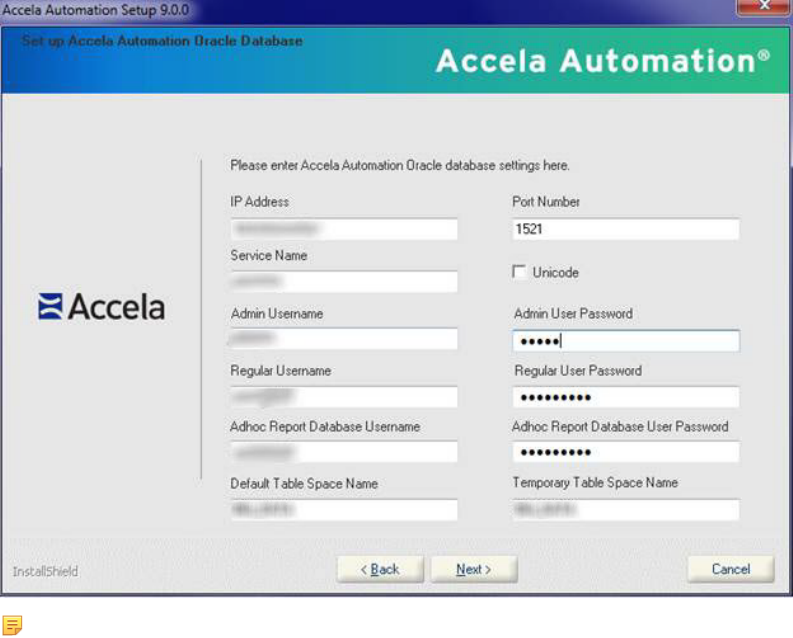Edit the Temporary Table Space Name field

tap(626, 510)
